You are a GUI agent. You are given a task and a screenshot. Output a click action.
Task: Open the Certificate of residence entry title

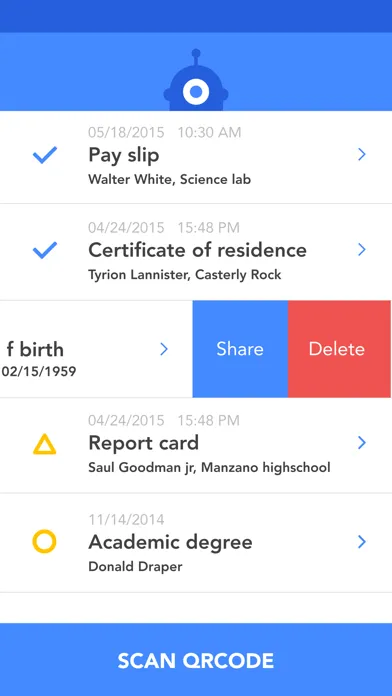click(x=198, y=250)
